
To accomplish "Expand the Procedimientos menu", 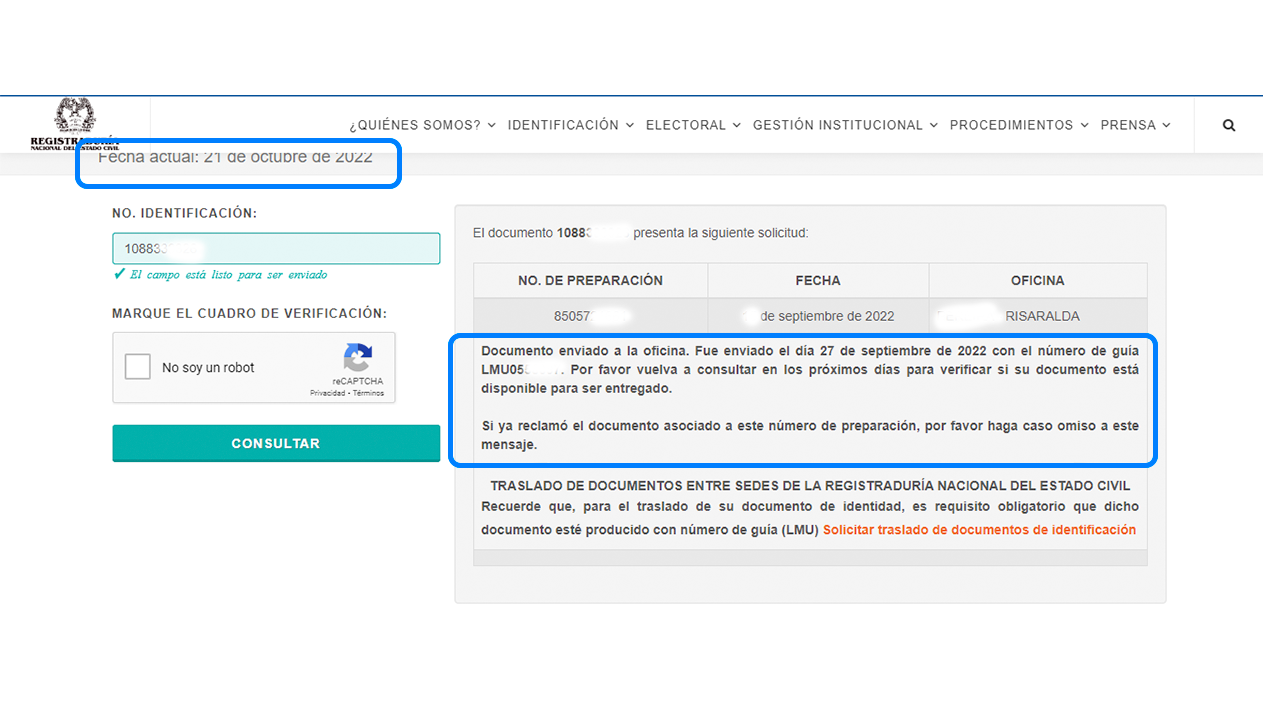I will click(x=1018, y=125).
